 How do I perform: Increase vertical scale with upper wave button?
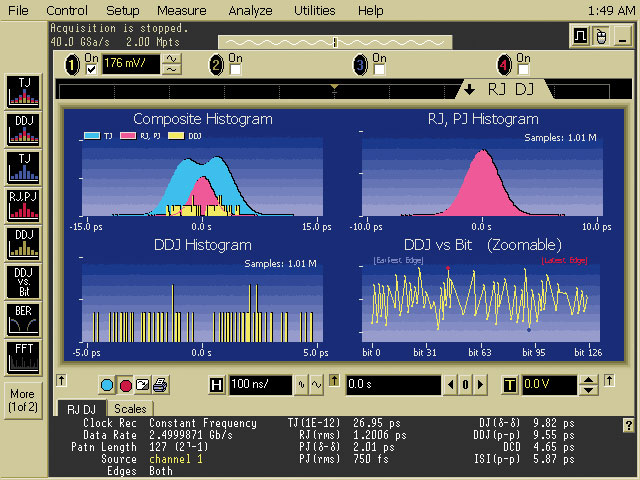pos(172,59)
